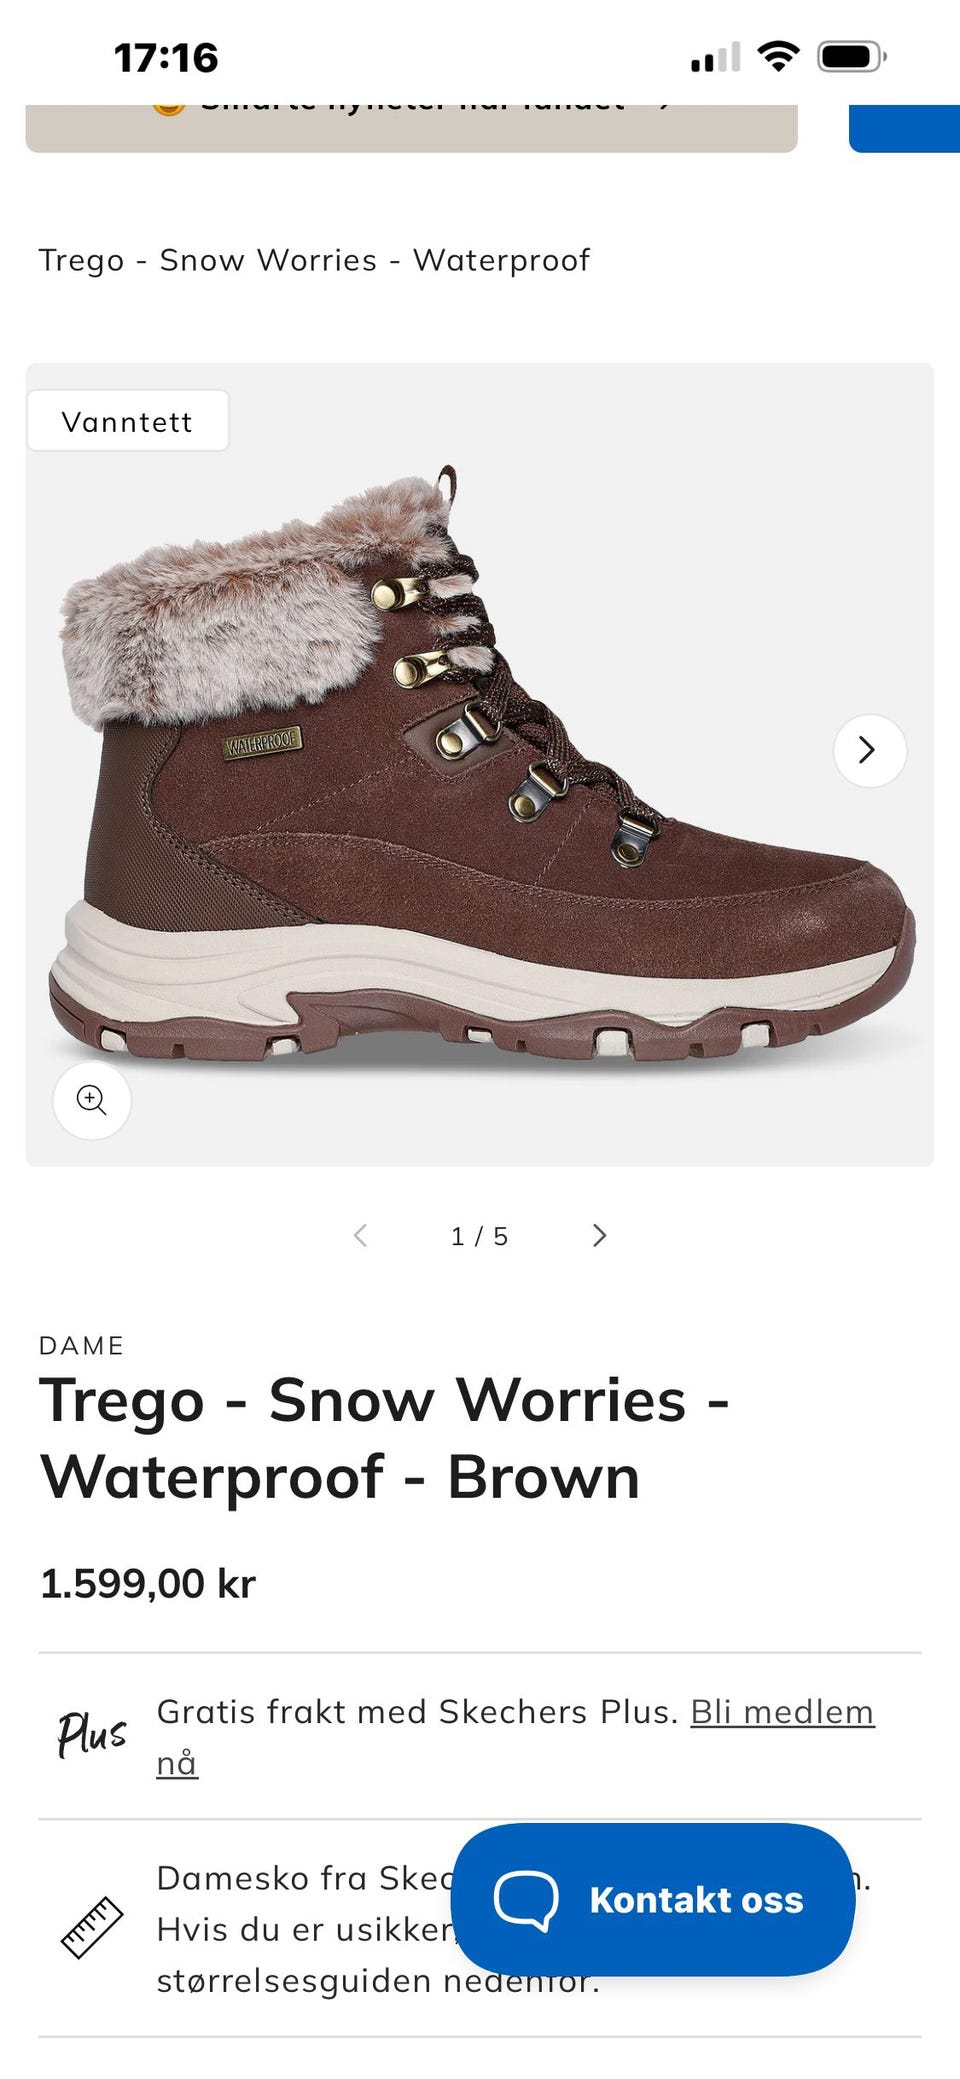Tap the blue button at top right
Screen dimensions: 960x2079
coord(904,128)
